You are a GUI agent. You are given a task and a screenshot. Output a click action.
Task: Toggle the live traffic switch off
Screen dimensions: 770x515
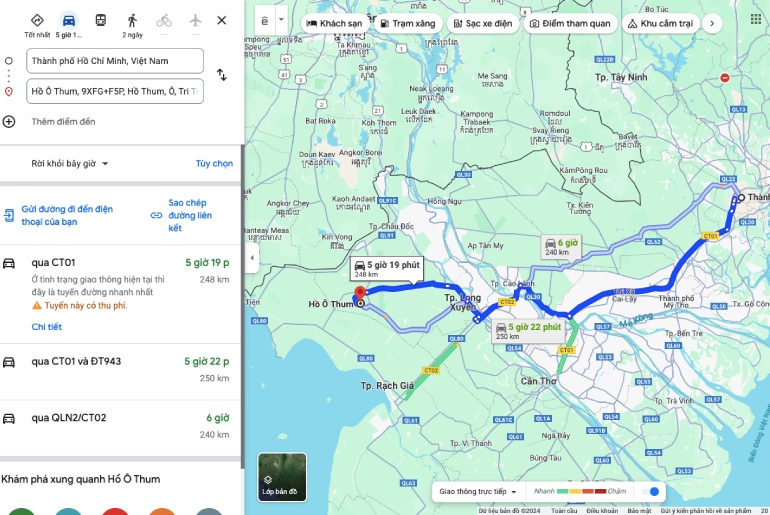(653, 491)
